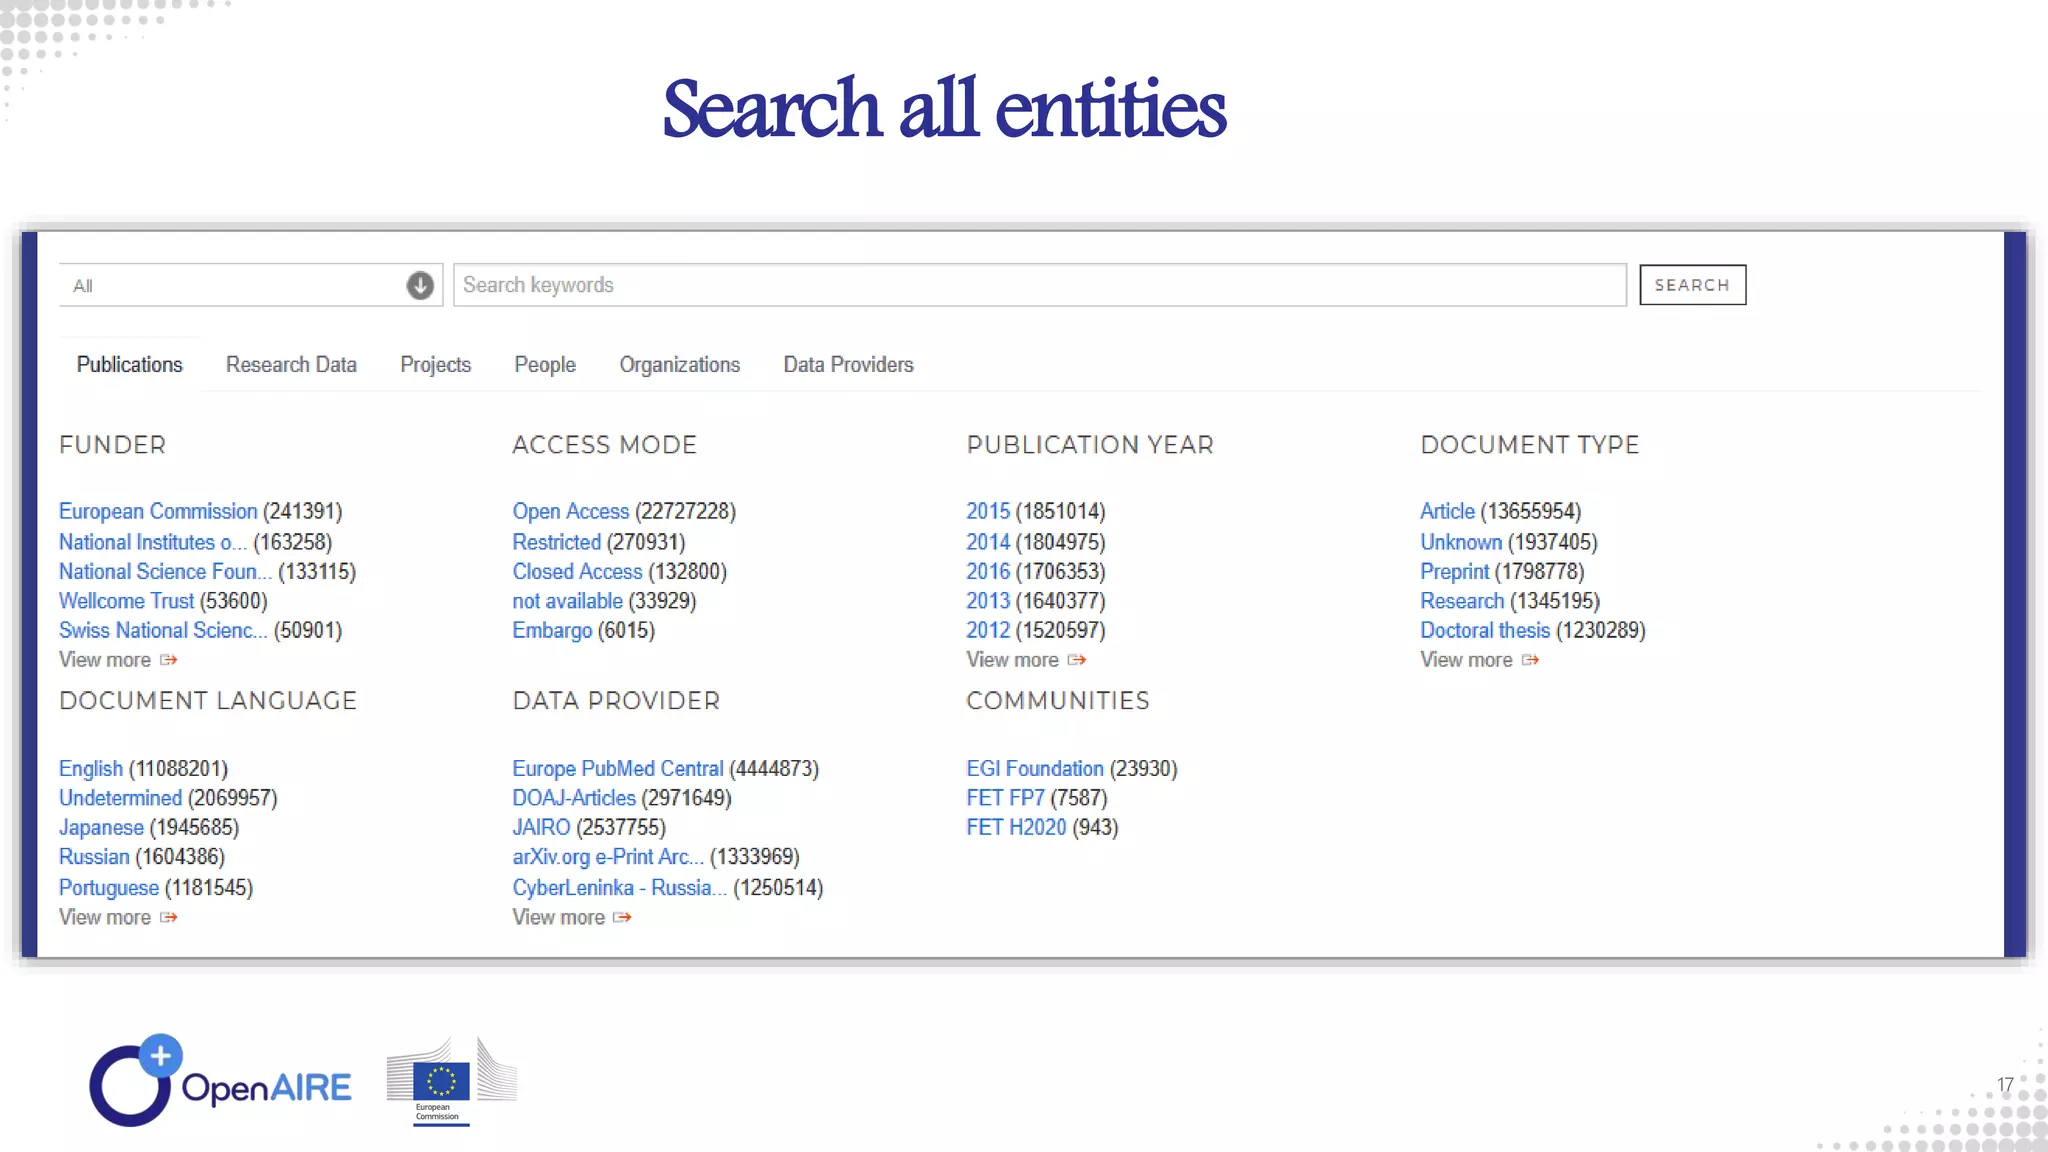Image resolution: width=2048 pixels, height=1152 pixels.
Task: Click the SEARCH button
Action: coord(1692,285)
